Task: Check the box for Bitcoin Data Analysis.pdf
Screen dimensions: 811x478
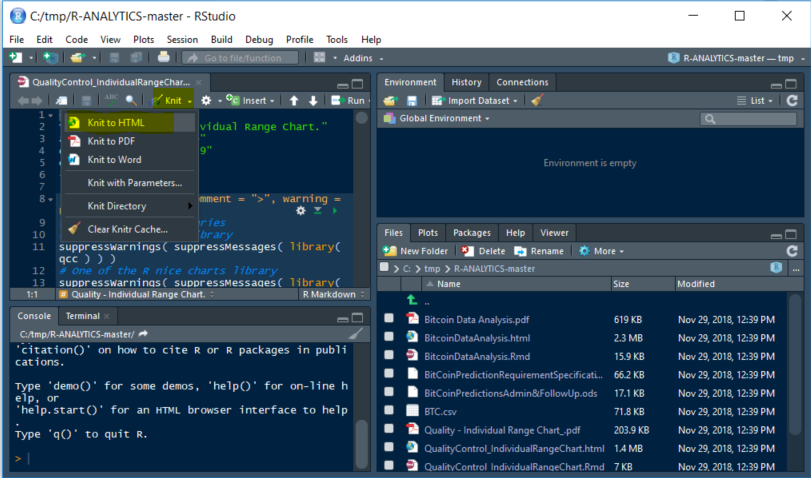Action: (389, 318)
